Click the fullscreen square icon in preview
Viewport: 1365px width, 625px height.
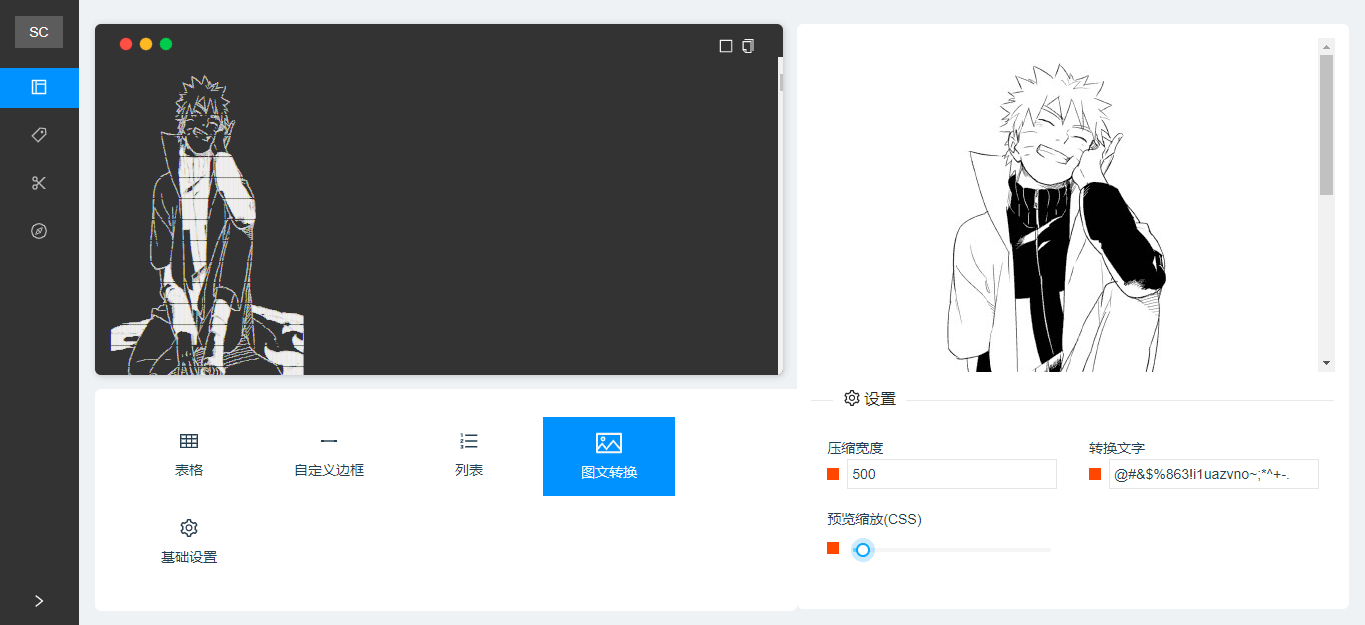[x=726, y=46]
